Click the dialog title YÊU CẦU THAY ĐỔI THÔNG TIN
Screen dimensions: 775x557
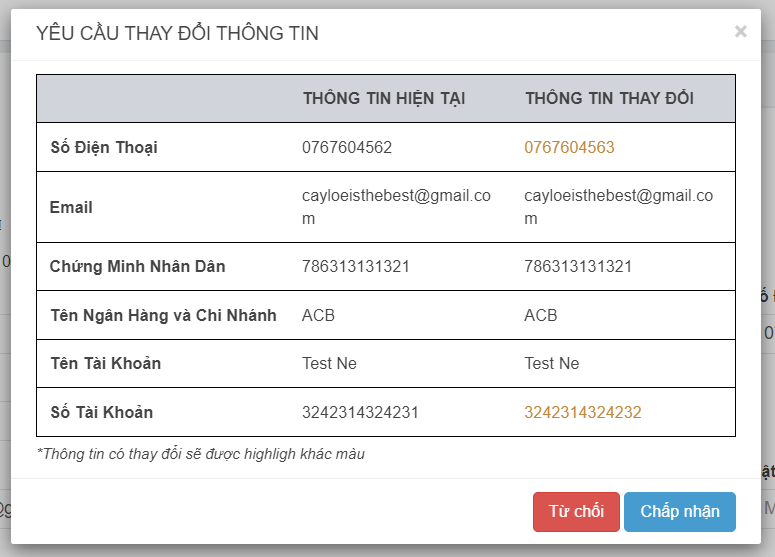(x=177, y=33)
